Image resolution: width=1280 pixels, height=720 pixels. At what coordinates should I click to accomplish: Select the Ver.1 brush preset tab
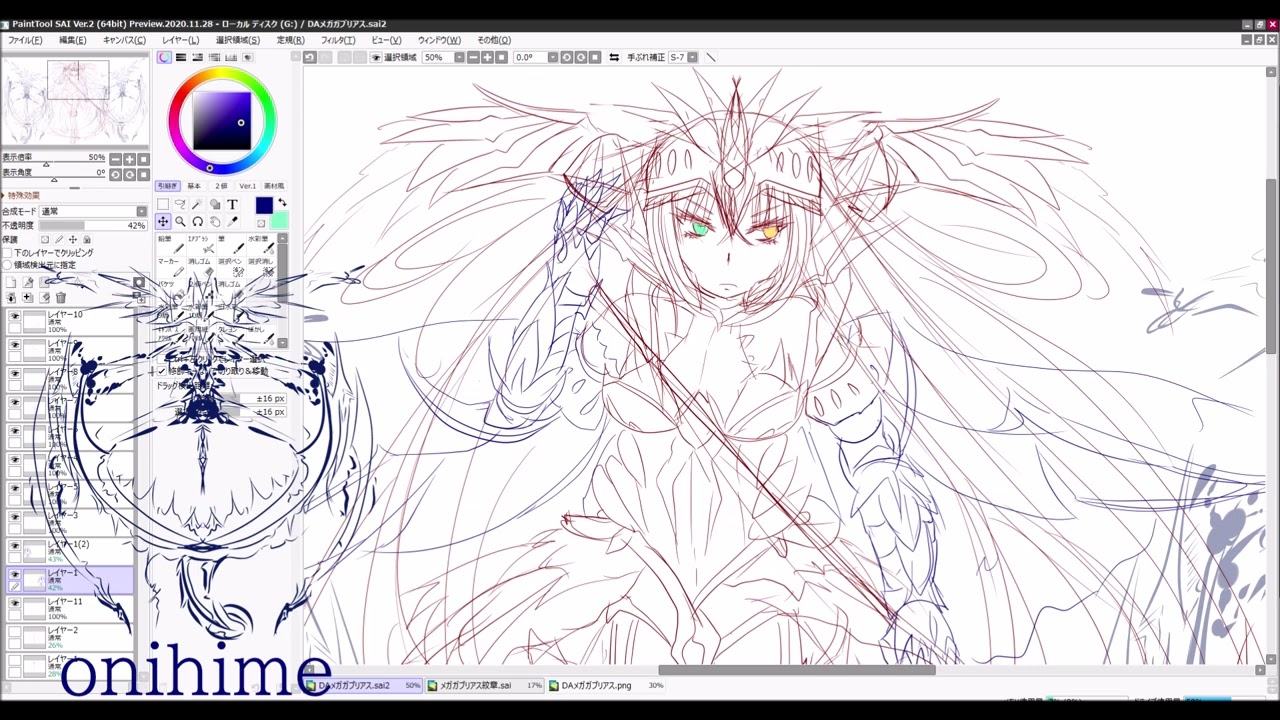point(247,186)
